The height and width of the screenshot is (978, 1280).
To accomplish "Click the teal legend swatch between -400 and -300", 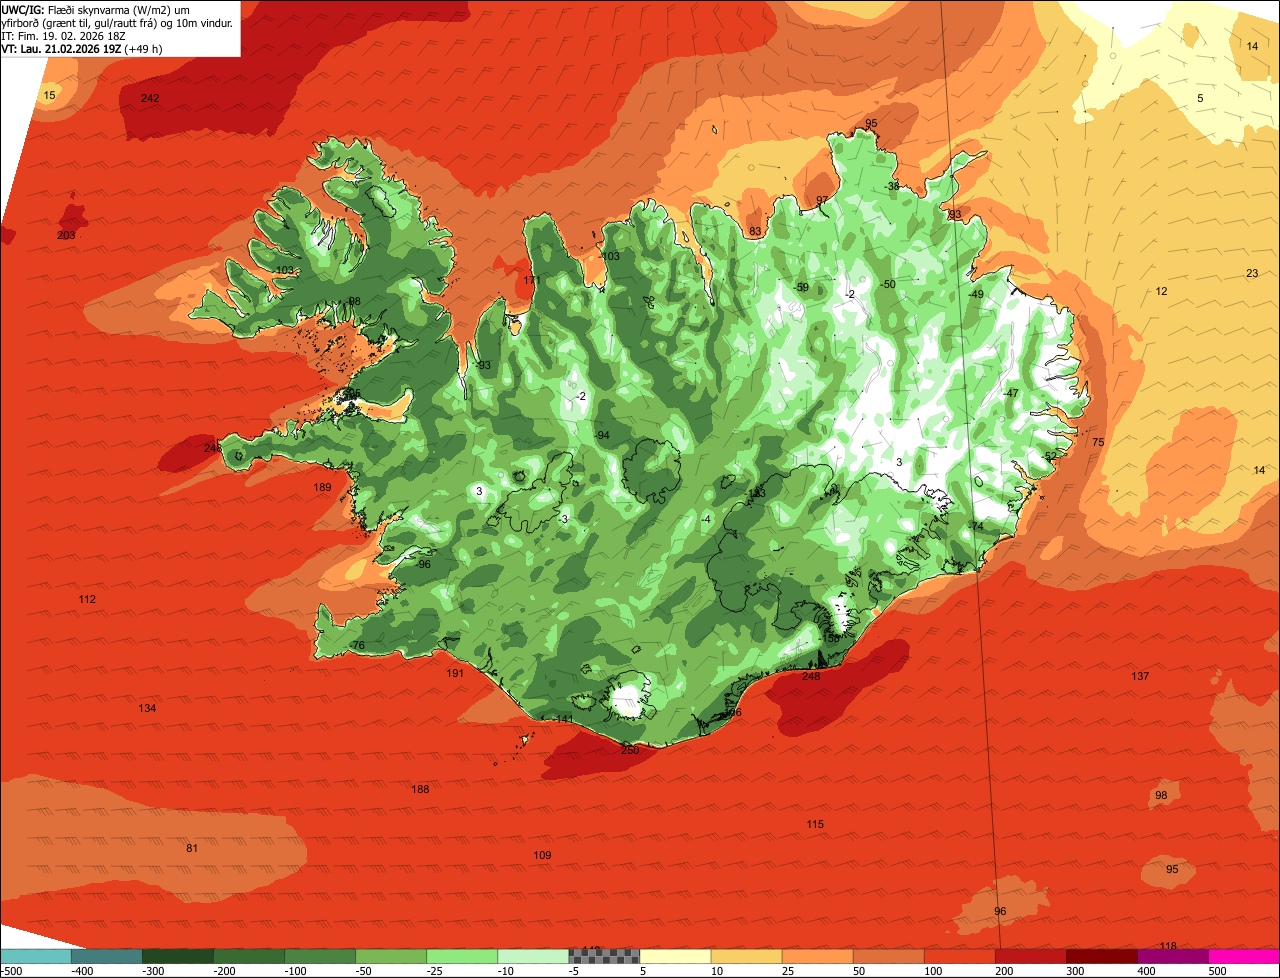I will (x=106, y=956).
